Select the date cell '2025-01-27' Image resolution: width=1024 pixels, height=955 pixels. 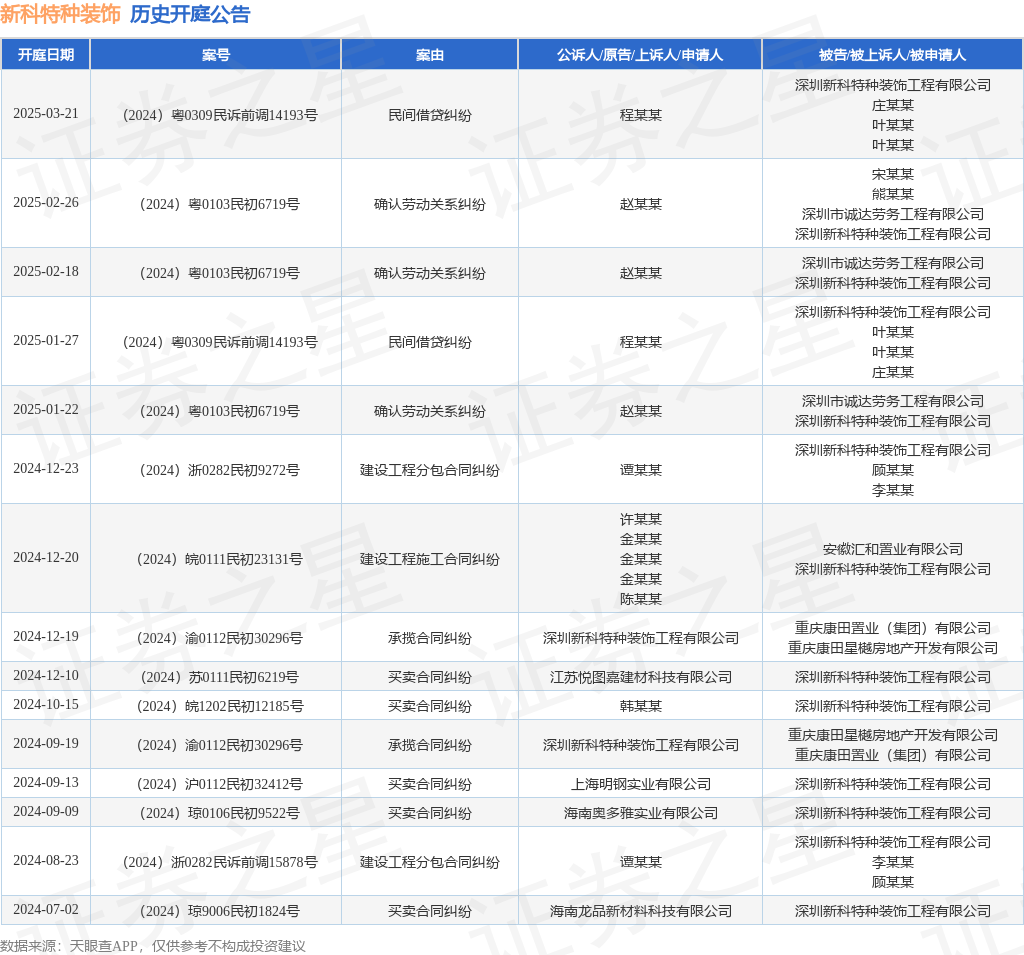46,340
